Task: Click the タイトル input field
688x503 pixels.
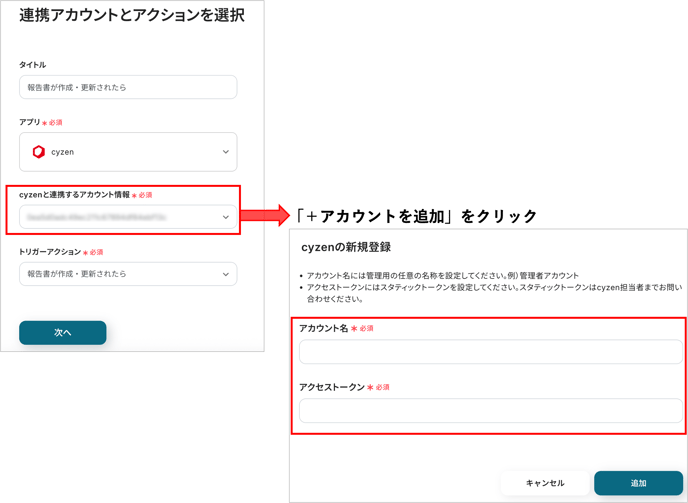Action: point(128,87)
